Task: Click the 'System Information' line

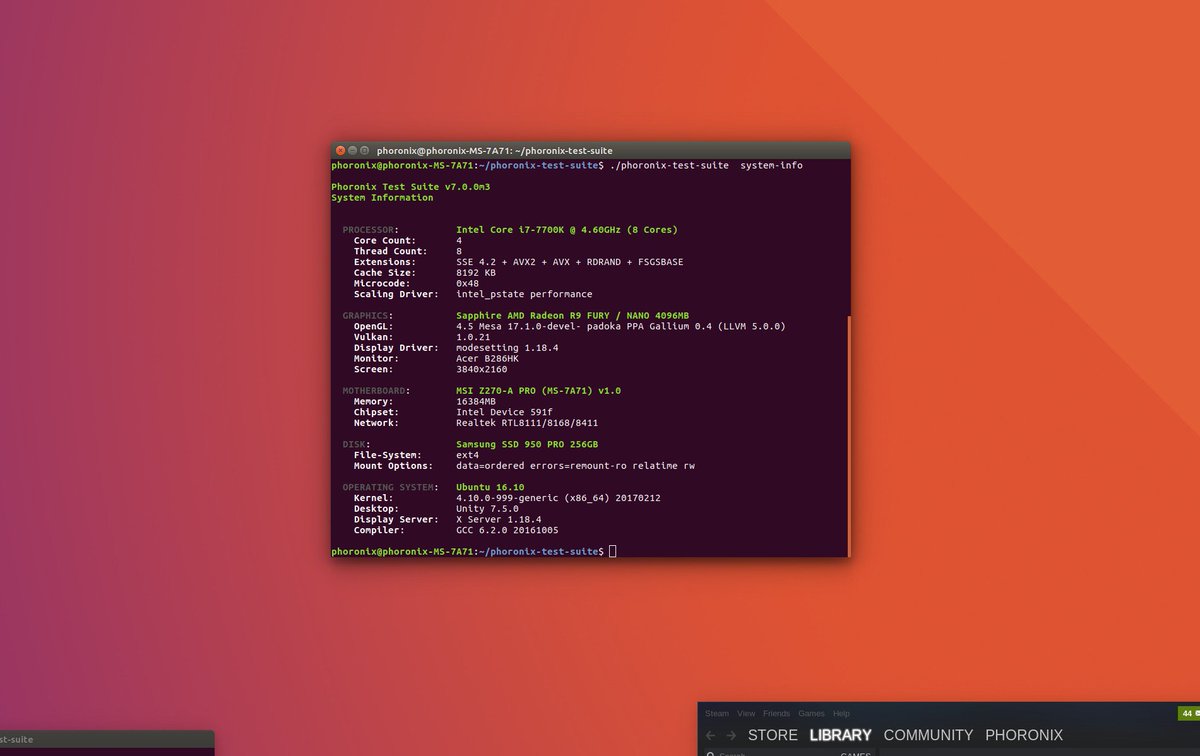Action: [x=382, y=197]
